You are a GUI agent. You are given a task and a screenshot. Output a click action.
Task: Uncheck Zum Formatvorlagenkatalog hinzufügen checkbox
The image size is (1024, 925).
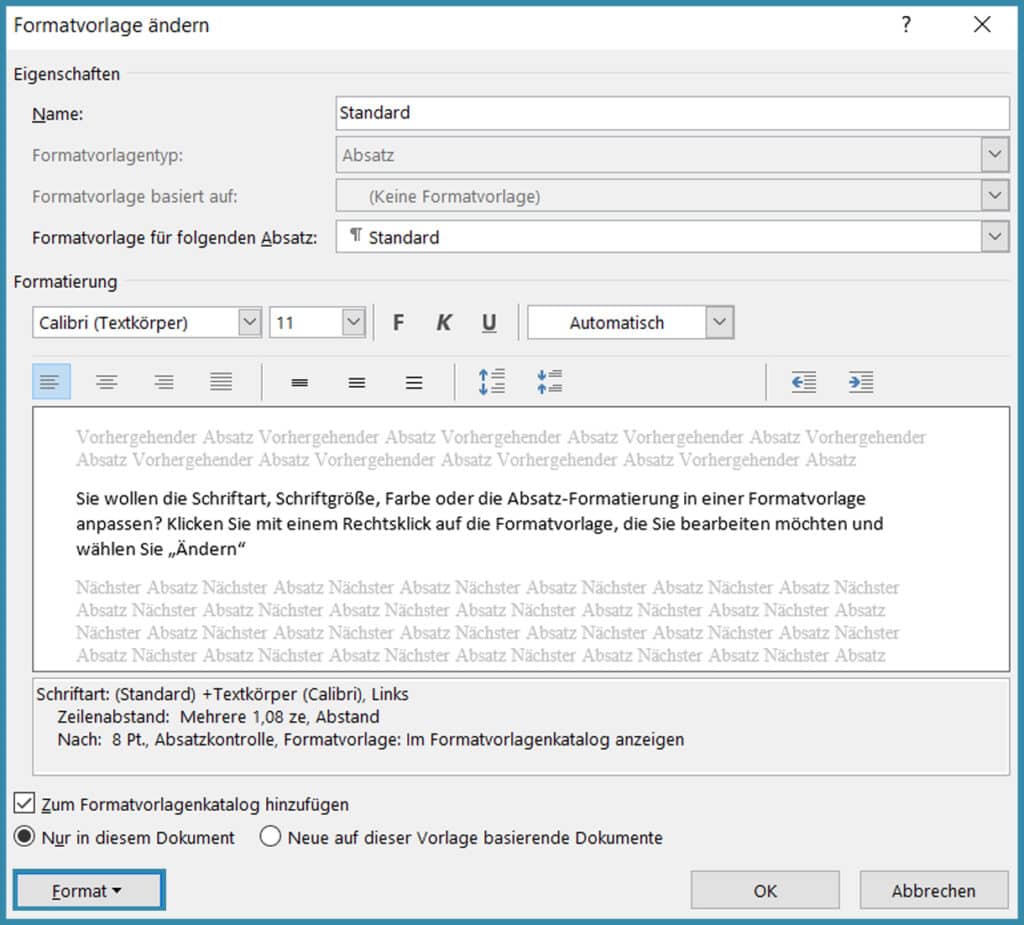[23, 804]
